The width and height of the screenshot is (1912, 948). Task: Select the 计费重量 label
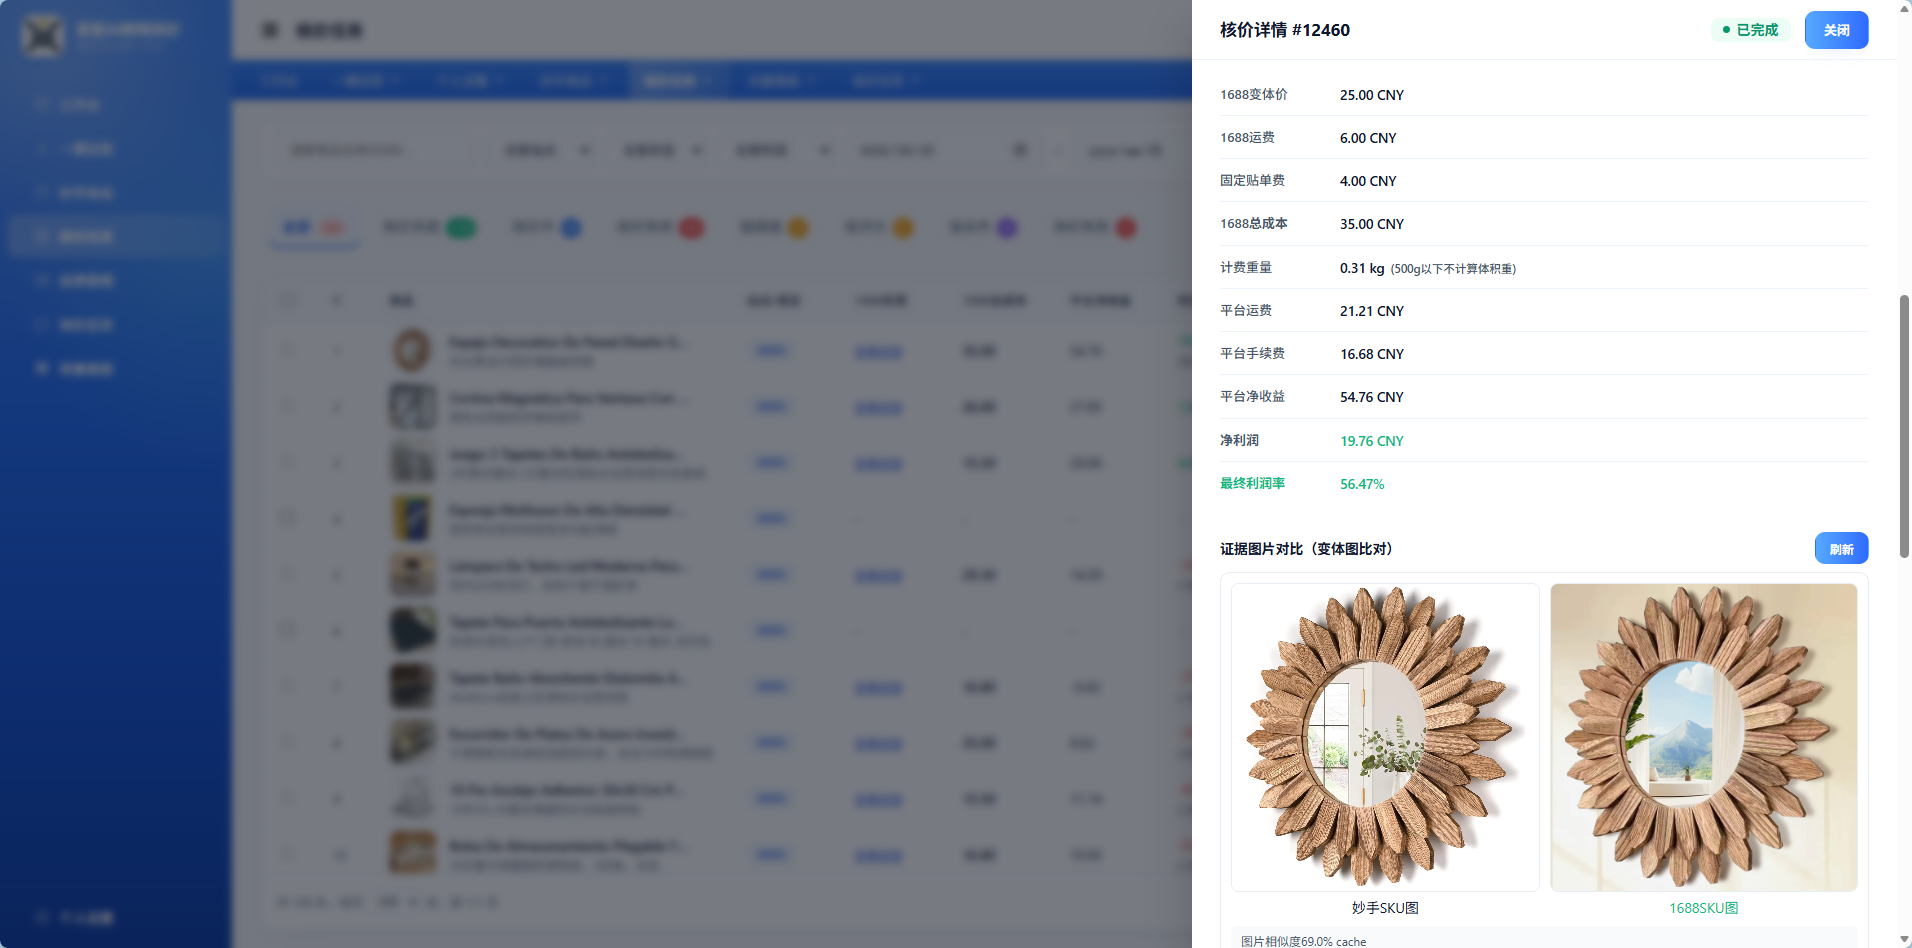(x=1246, y=268)
